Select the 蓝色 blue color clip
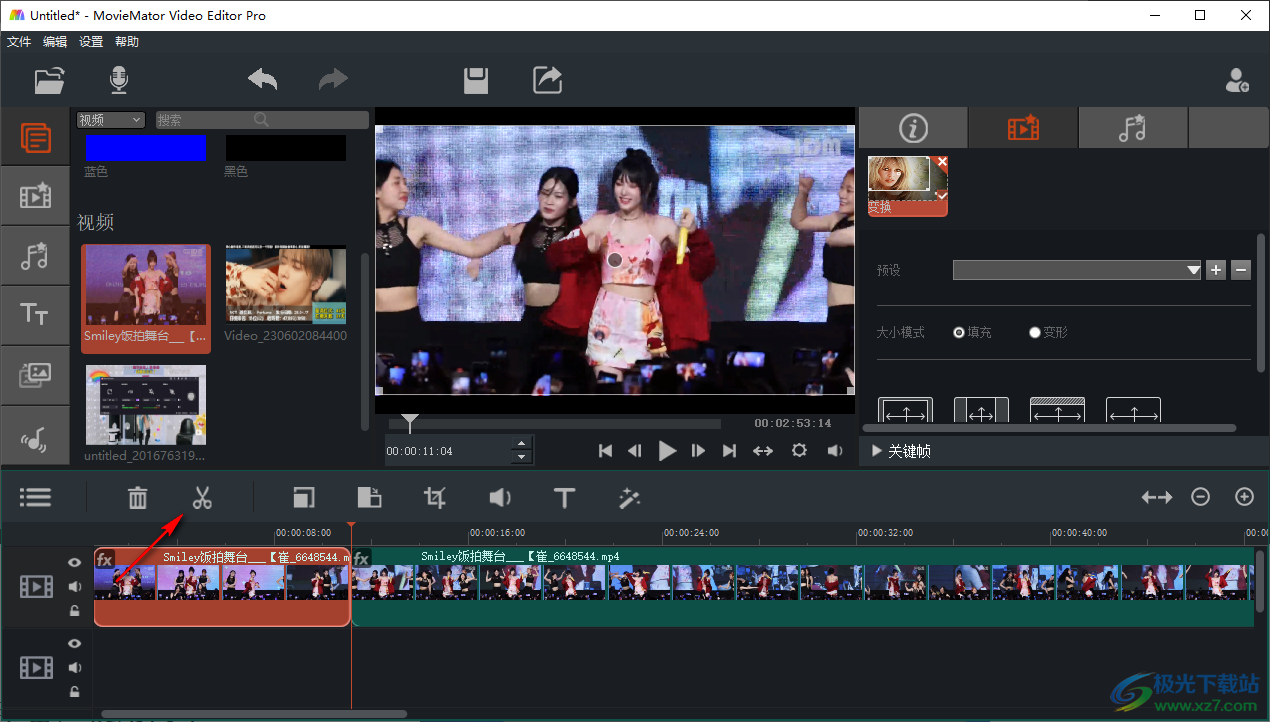This screenshot has width=1270, height=722. [145, 149]
